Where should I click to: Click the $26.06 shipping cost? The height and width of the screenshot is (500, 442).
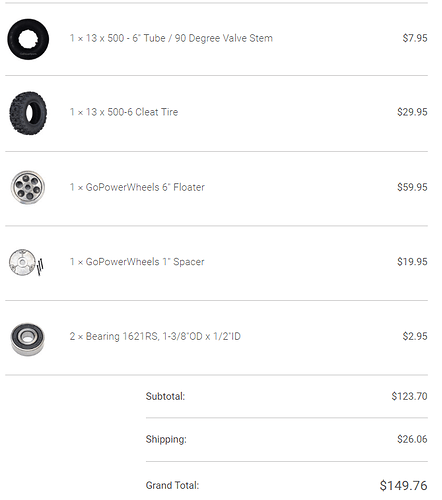[x=412, y=439]
